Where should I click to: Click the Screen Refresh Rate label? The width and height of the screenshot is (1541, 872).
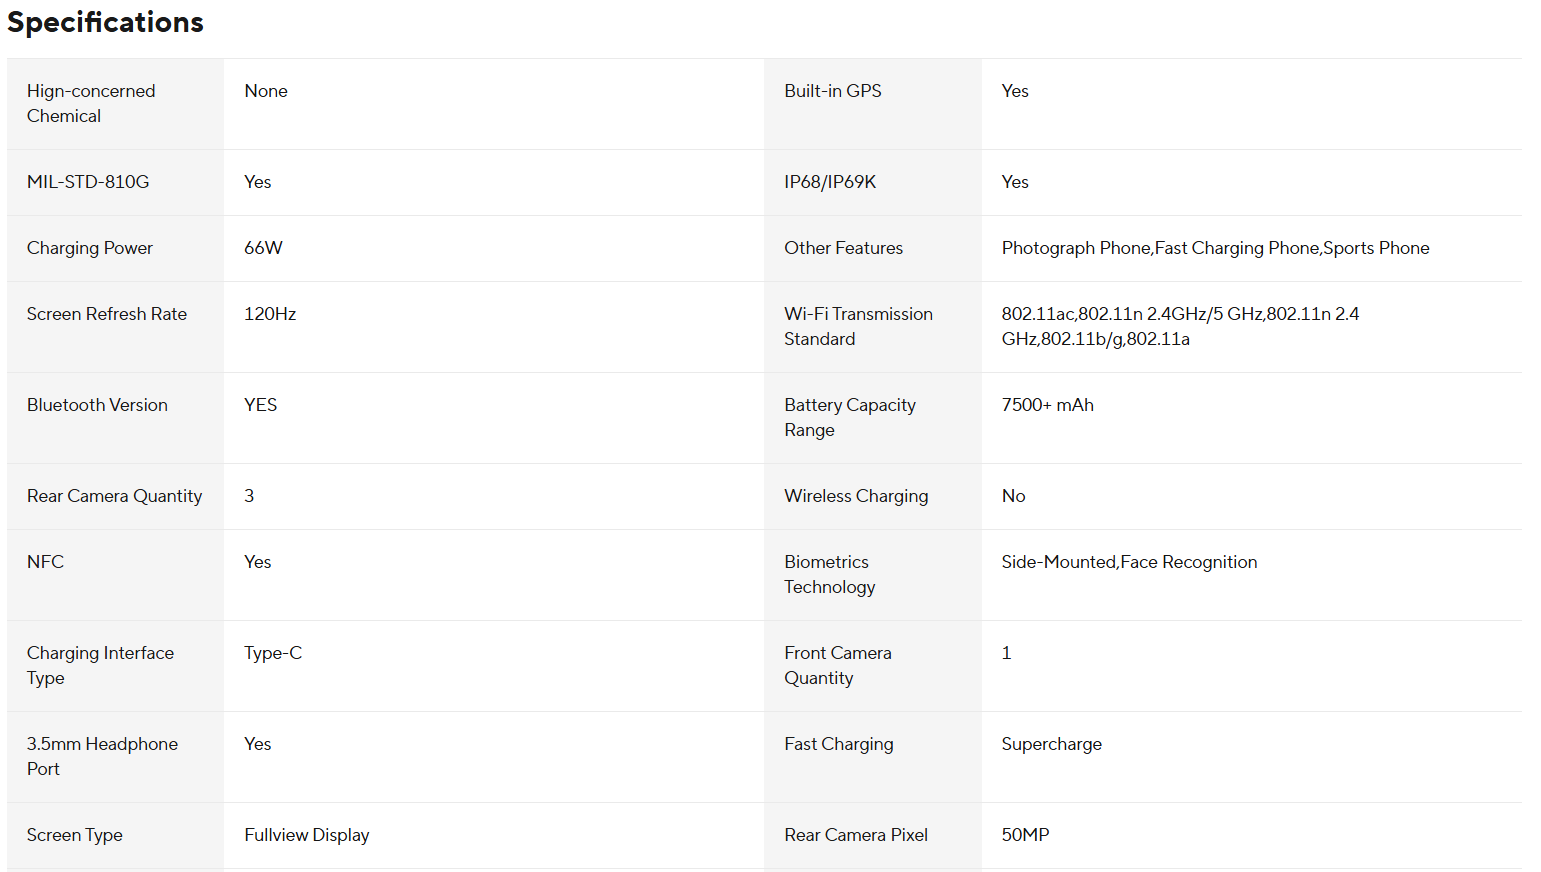[x=107, y=314]
